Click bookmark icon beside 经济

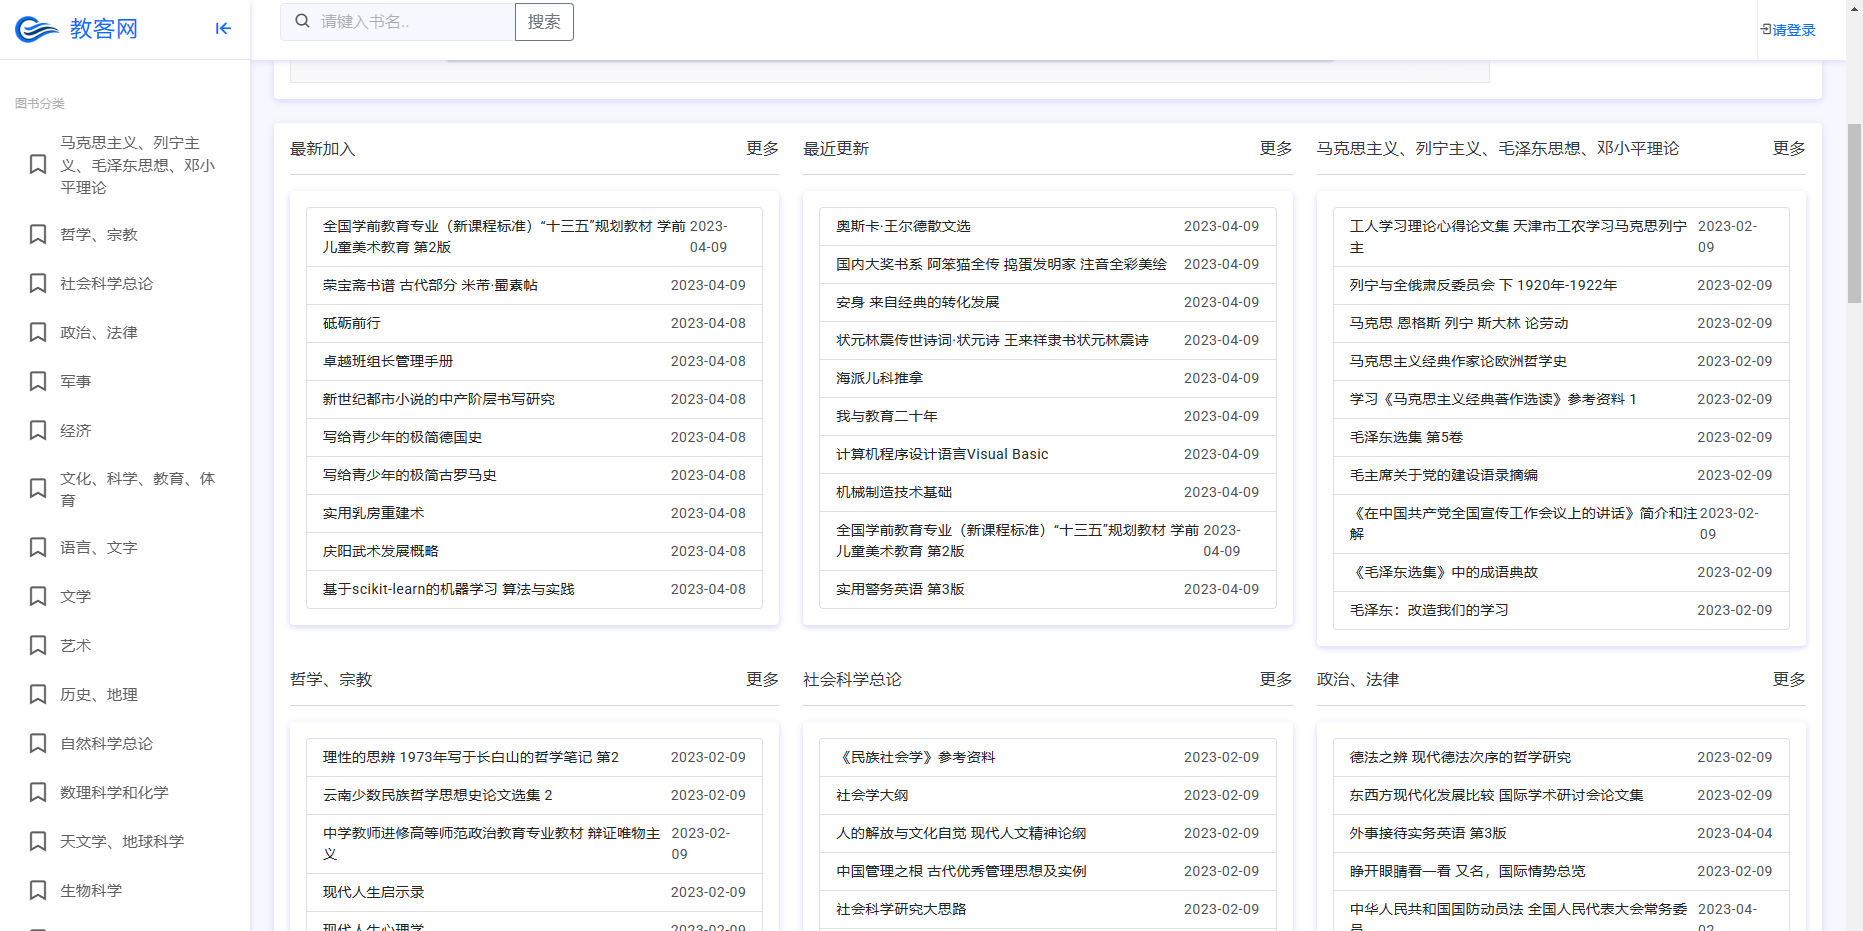(38, 430)
